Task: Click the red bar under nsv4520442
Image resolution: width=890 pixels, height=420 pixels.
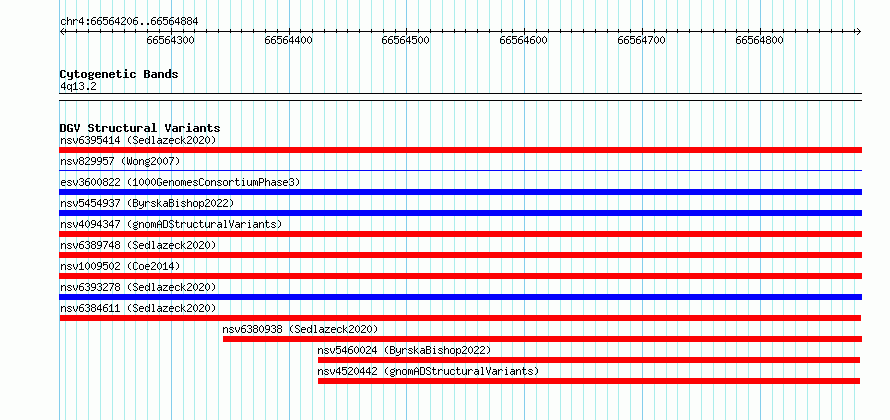Action: pos(589,381)
